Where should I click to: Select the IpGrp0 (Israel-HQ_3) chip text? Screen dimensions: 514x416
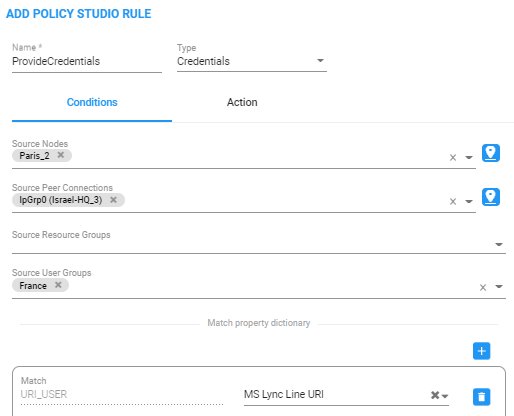61,200
